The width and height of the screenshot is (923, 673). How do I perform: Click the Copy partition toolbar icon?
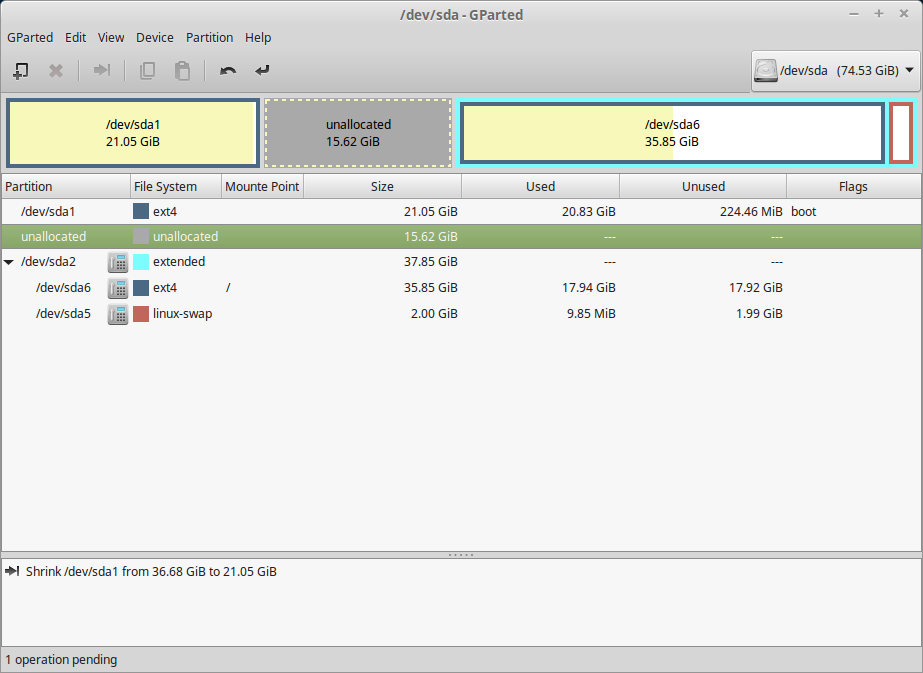coord(147,71)
